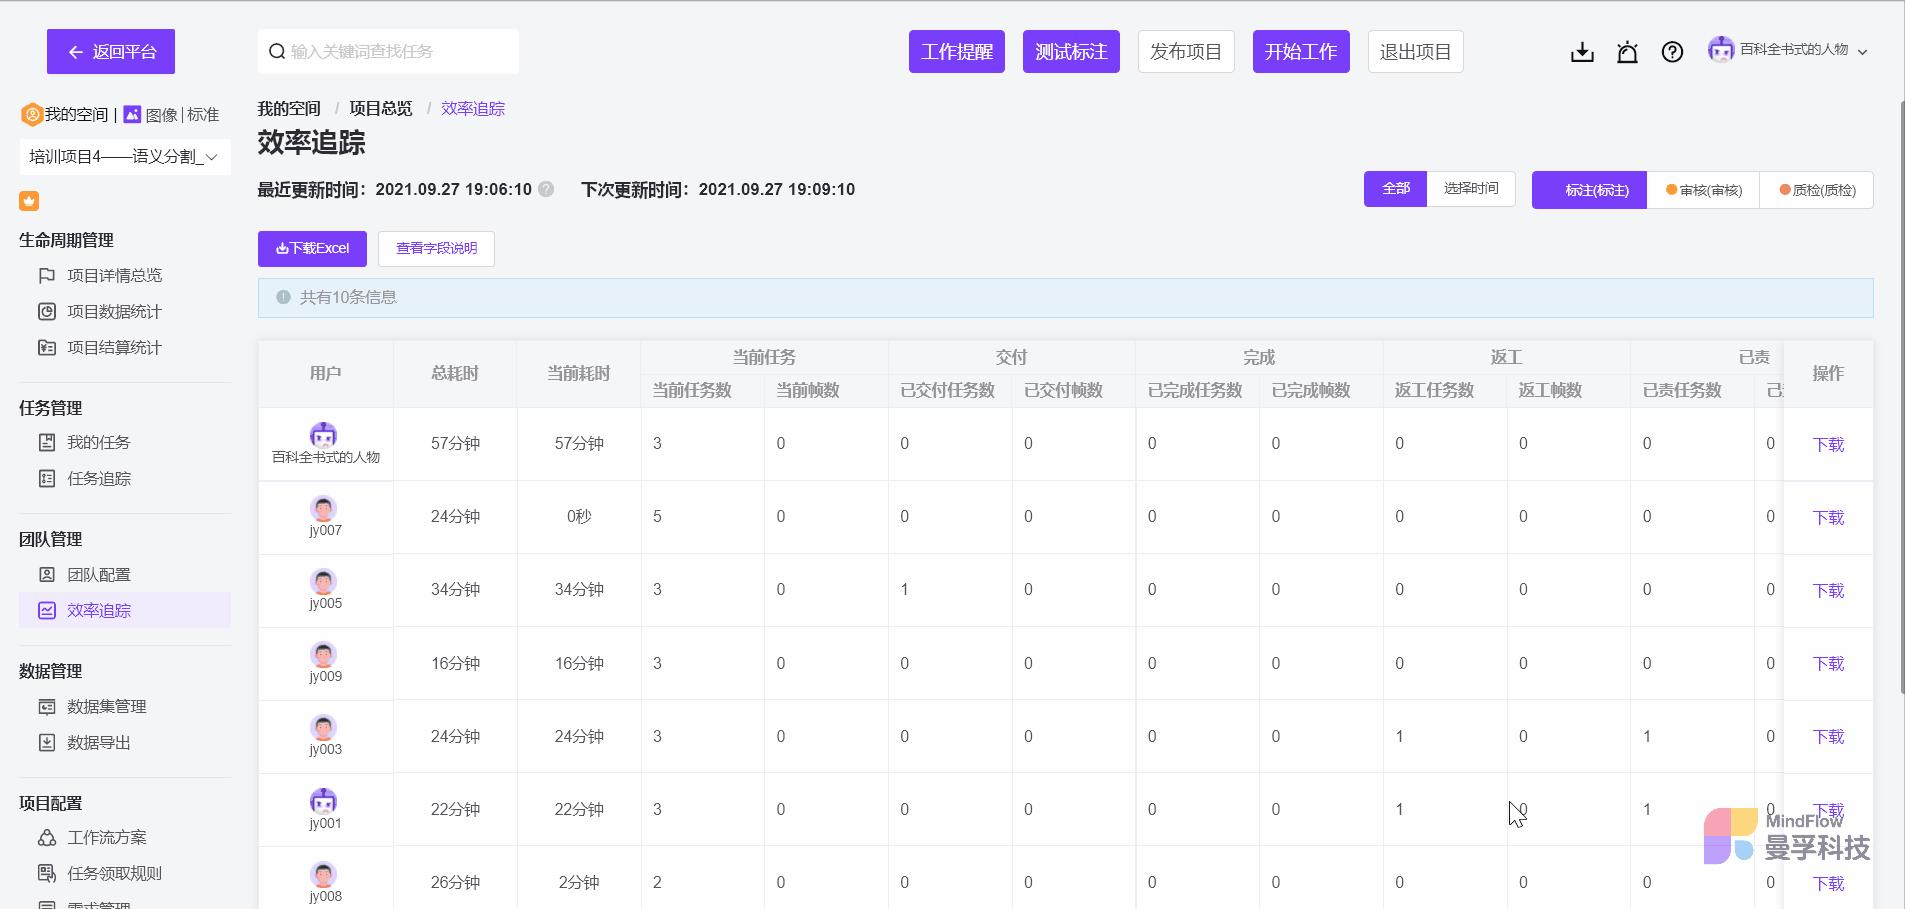Open 任务追踪 in the sidebar

(98, 479)
